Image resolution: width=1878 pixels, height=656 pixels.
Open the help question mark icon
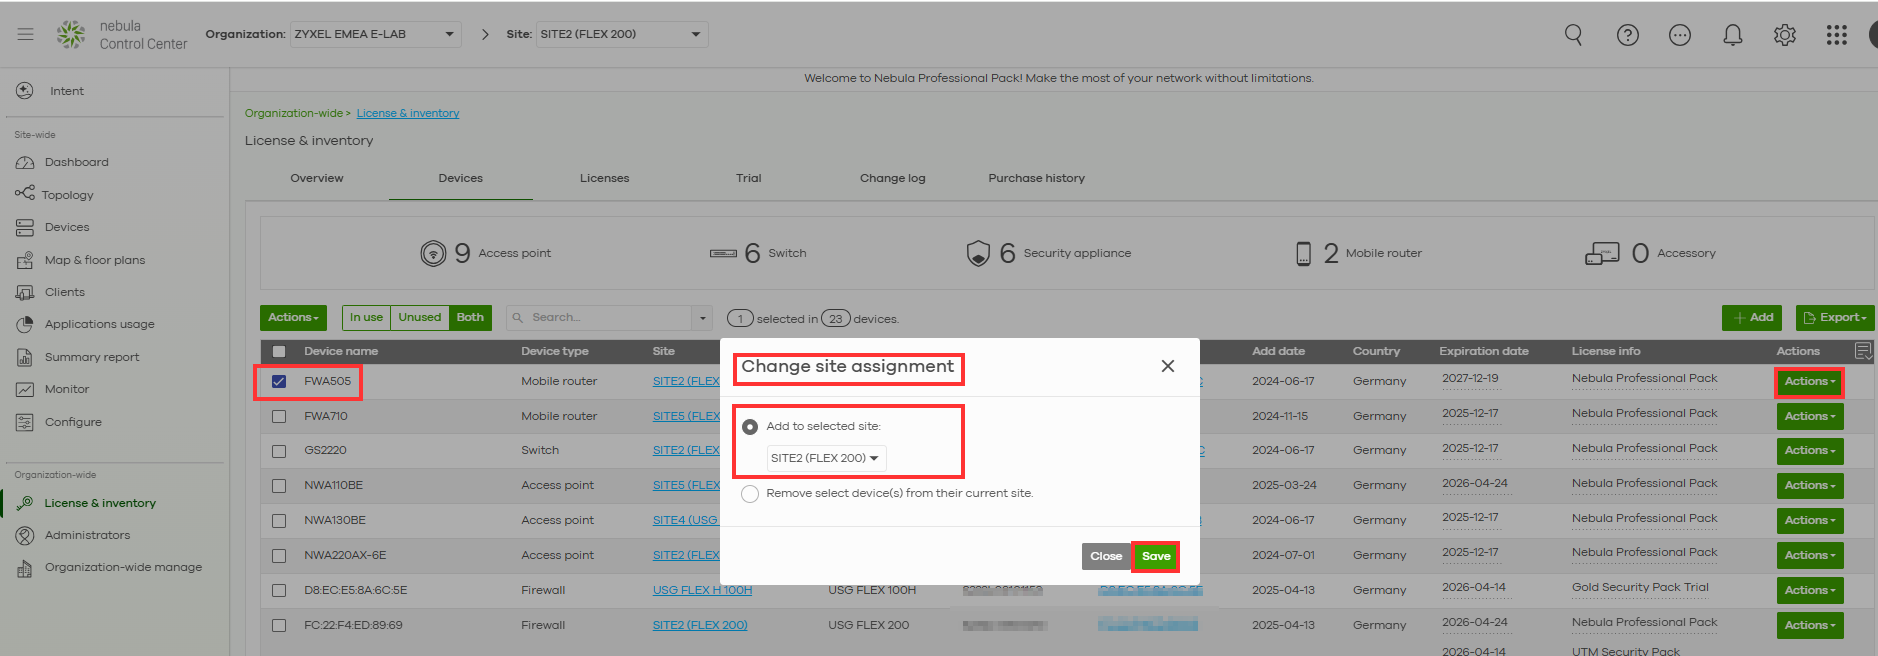coord(1628,35)
